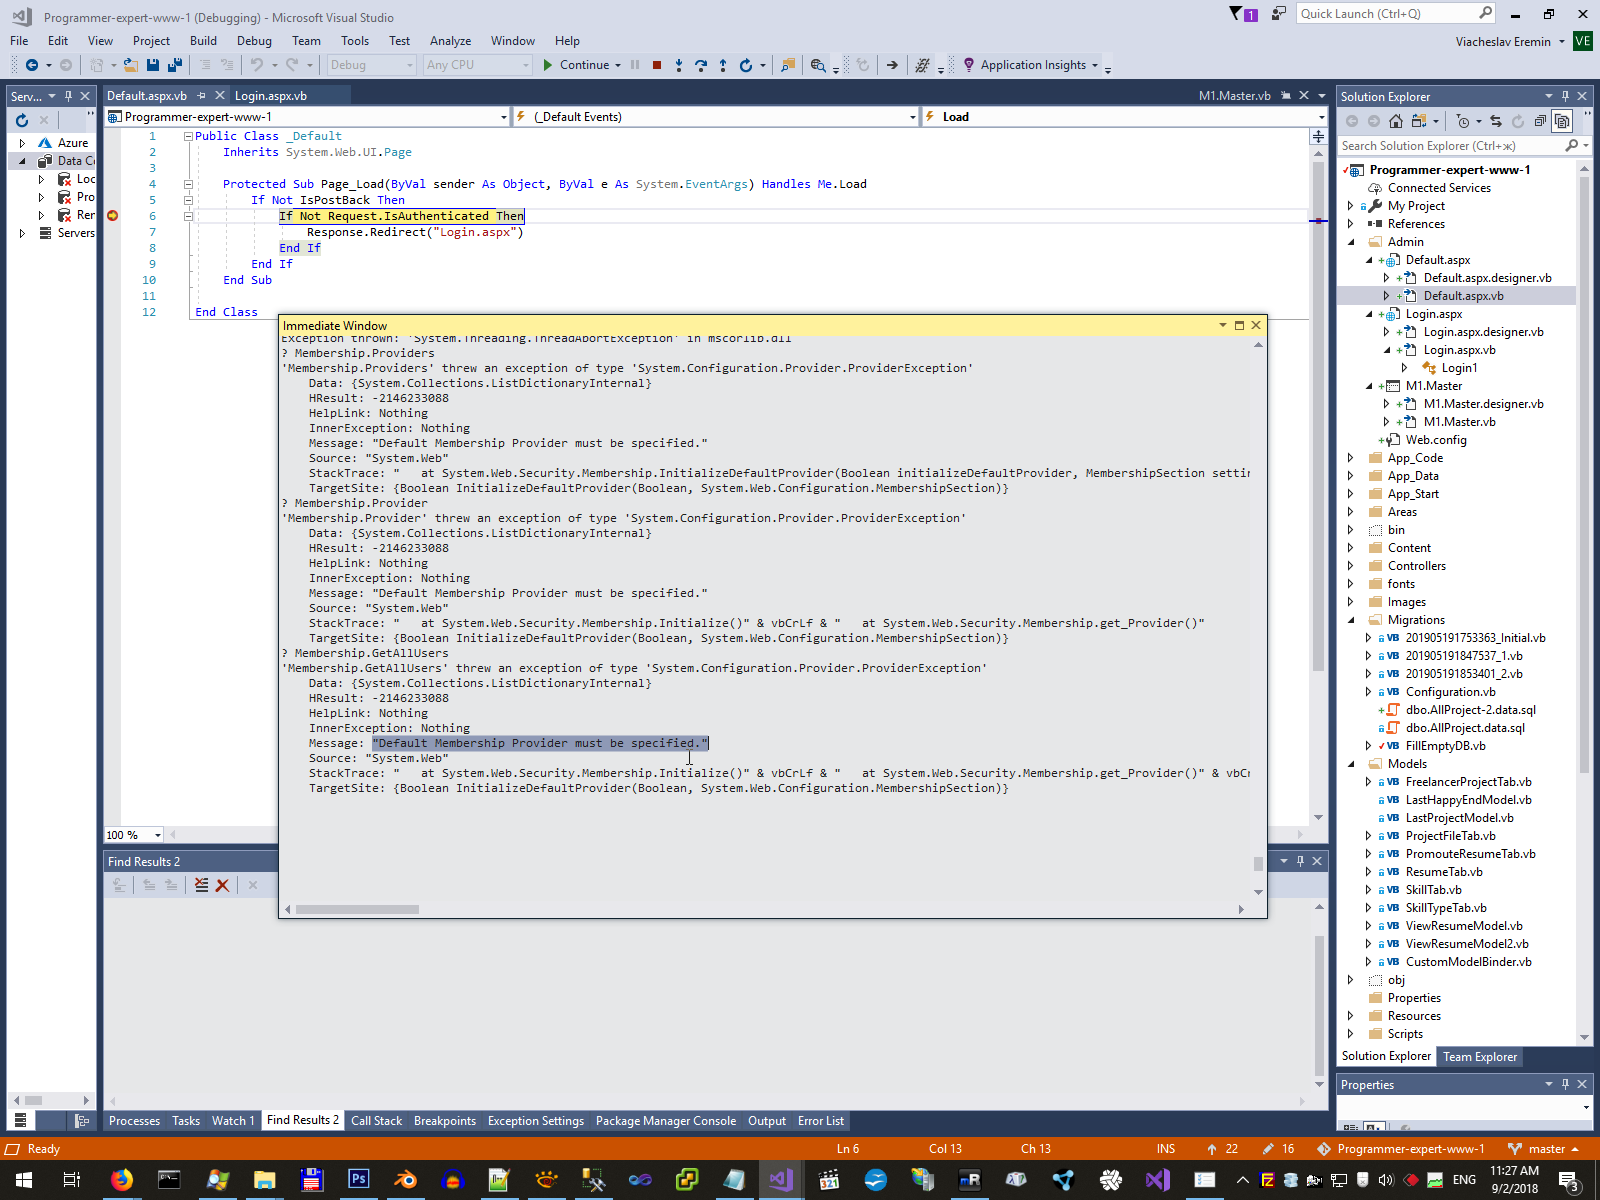Click the Continue debugging button

576,65
